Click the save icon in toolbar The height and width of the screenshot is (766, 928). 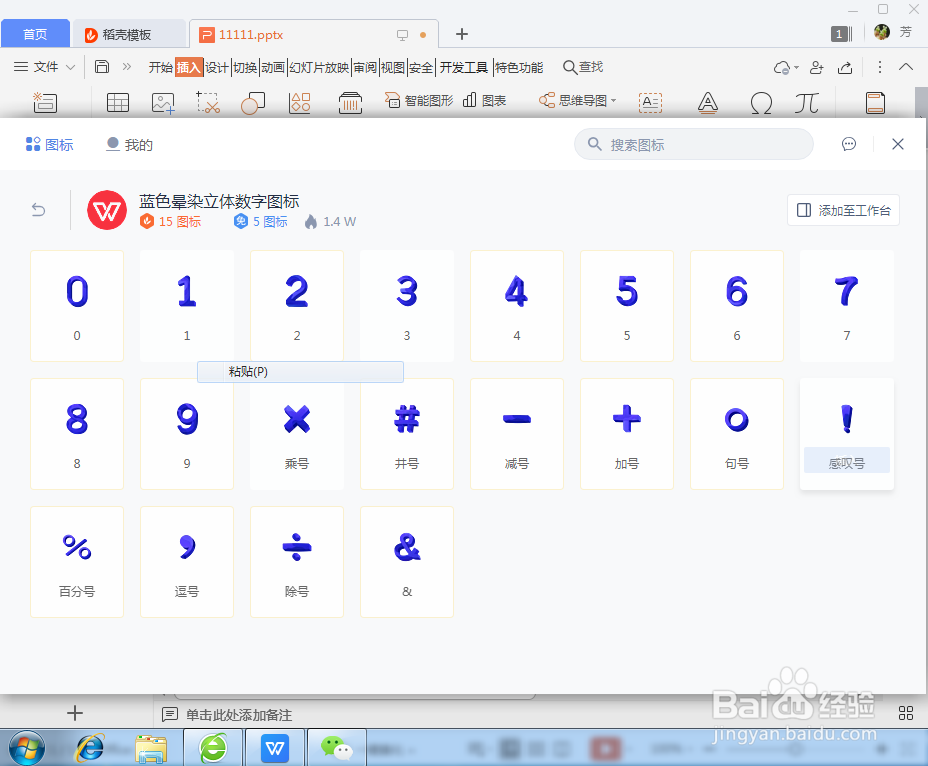pyautogui.click(x=102, y=66)
